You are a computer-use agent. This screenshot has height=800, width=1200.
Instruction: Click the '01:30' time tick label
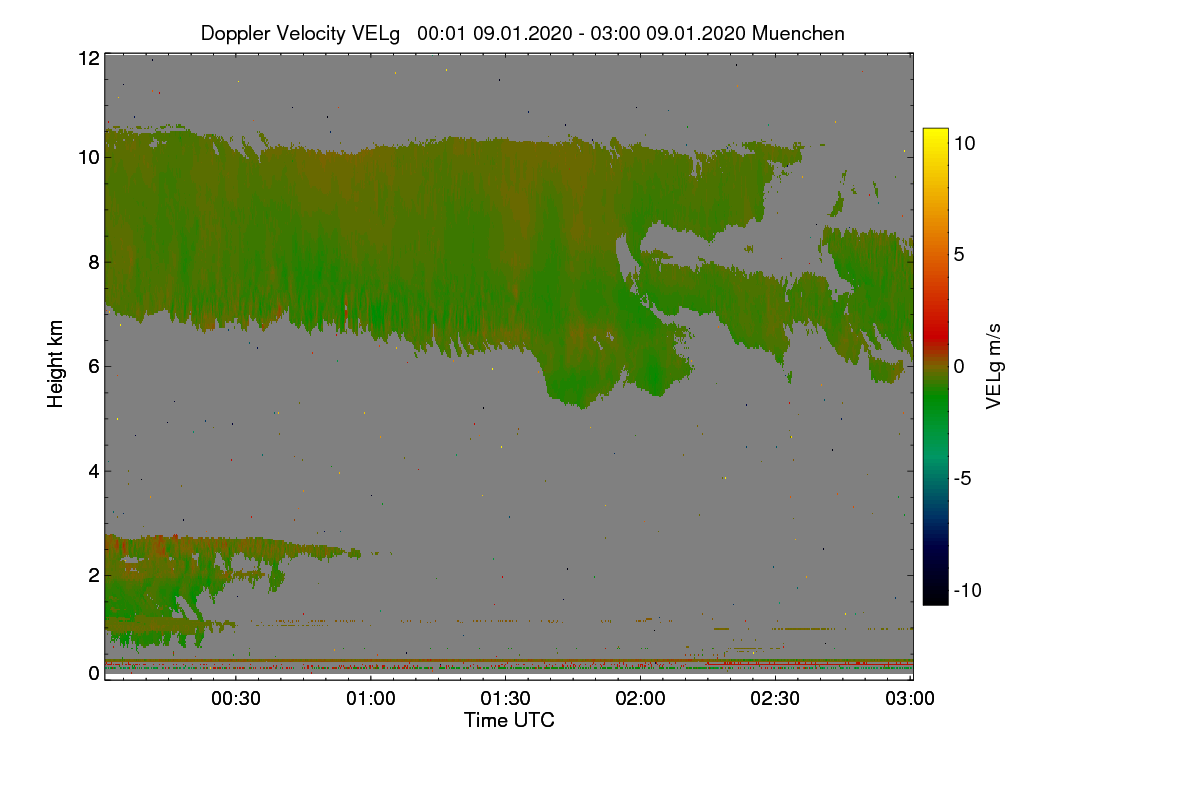[x=505, y=698]
